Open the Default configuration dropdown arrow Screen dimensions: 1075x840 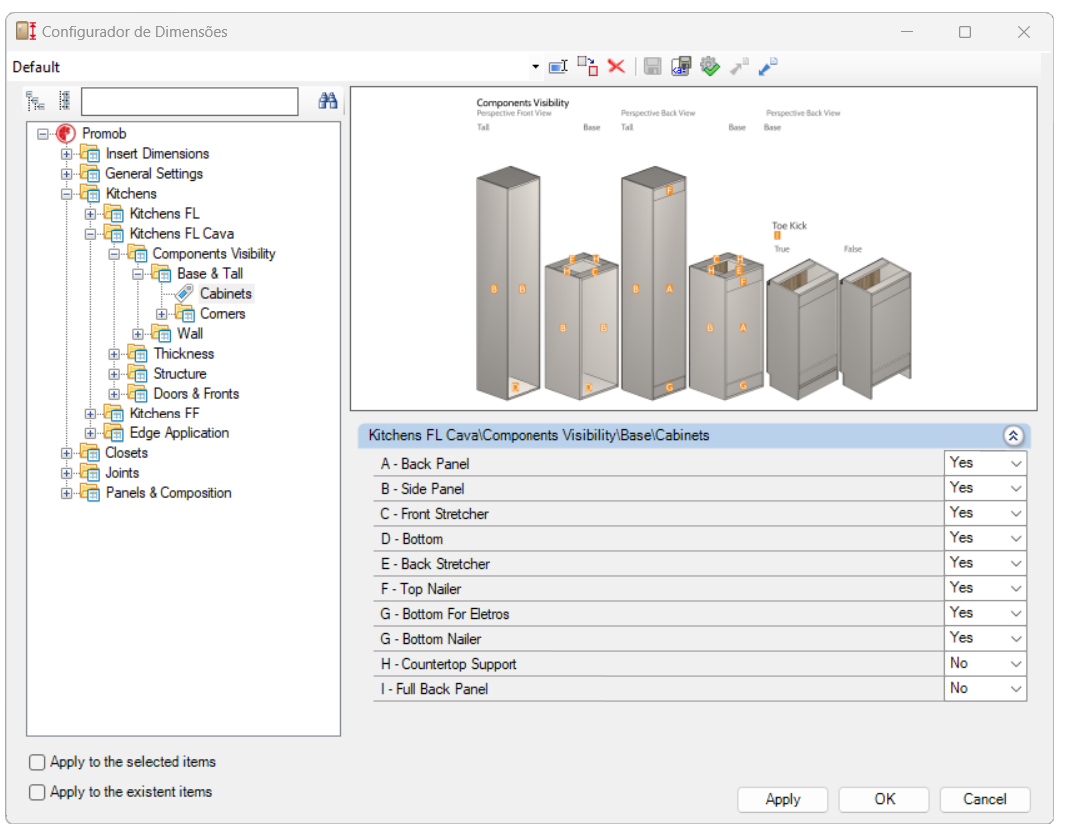pyautogui.click(x=535, y=67)
